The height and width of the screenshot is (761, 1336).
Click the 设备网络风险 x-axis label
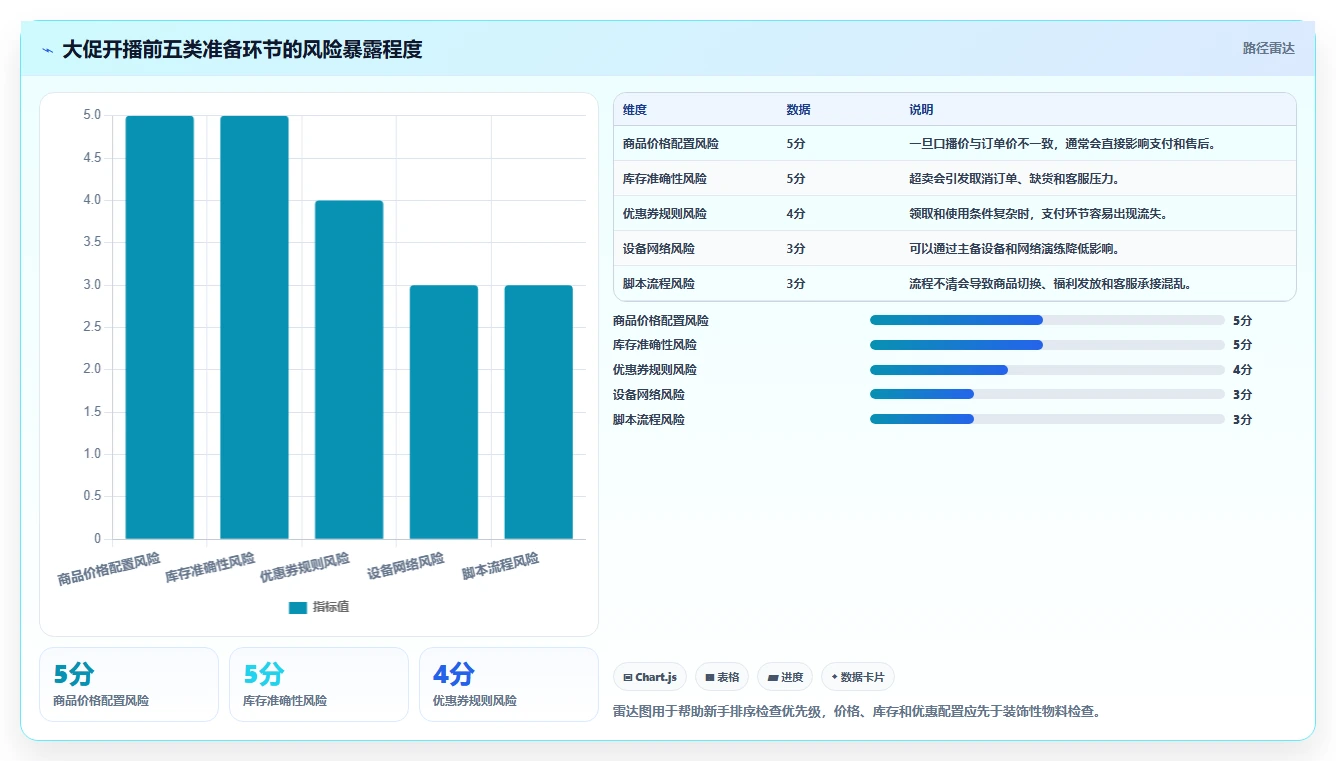tap(405, 566)
